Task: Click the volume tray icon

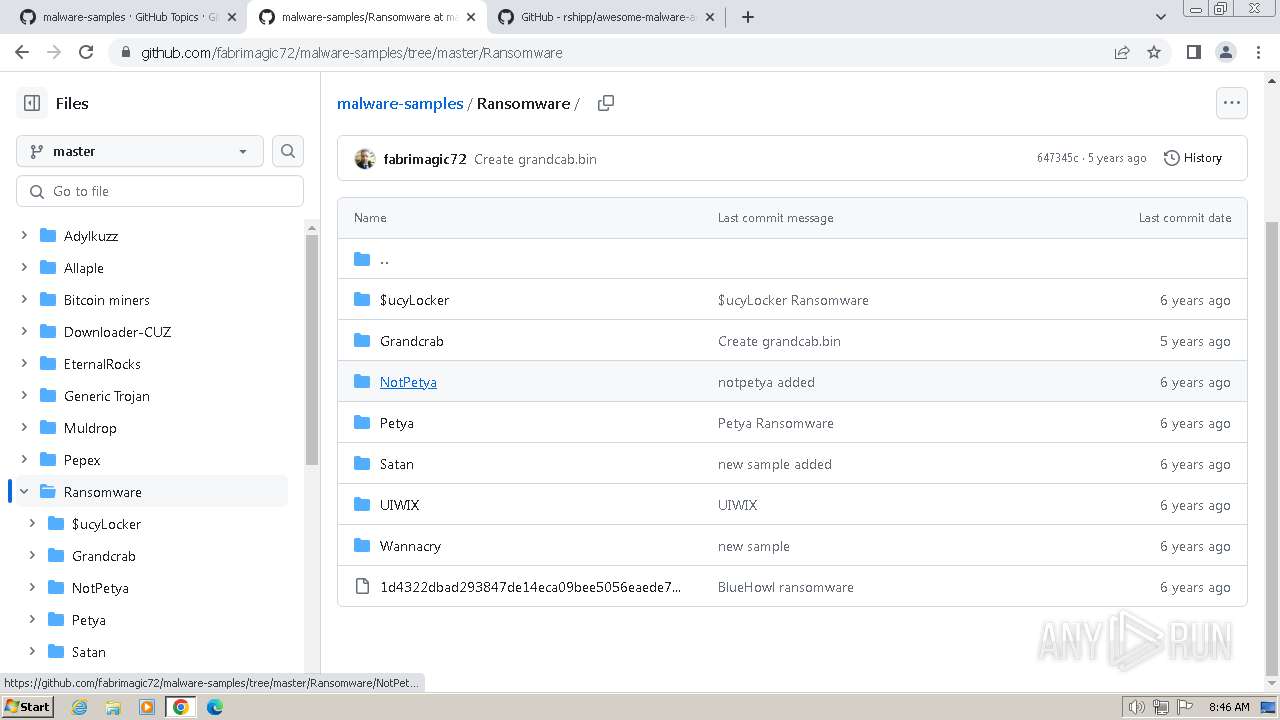Action: 1137,707
